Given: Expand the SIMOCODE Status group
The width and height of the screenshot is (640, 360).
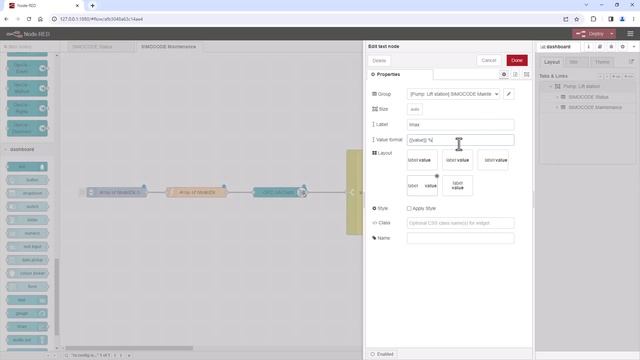Looking at the screenshot, I should coord(557,97).
